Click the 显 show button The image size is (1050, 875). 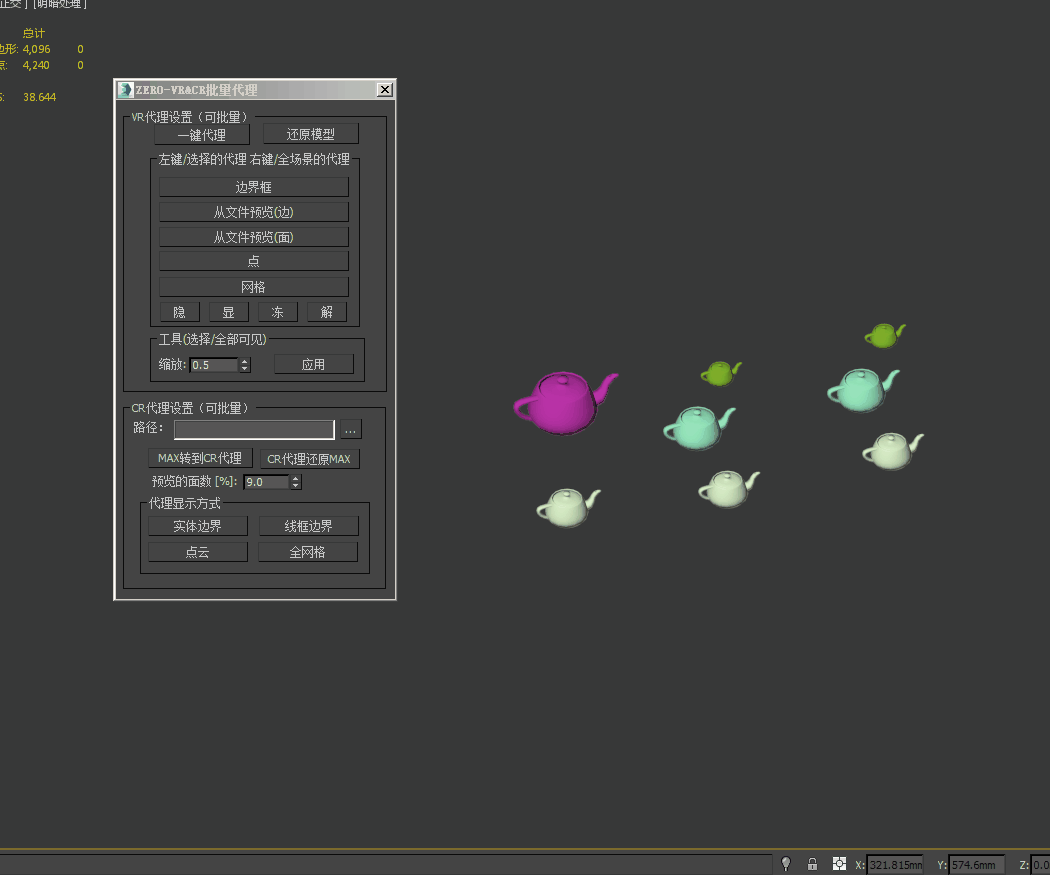[228, 312]
